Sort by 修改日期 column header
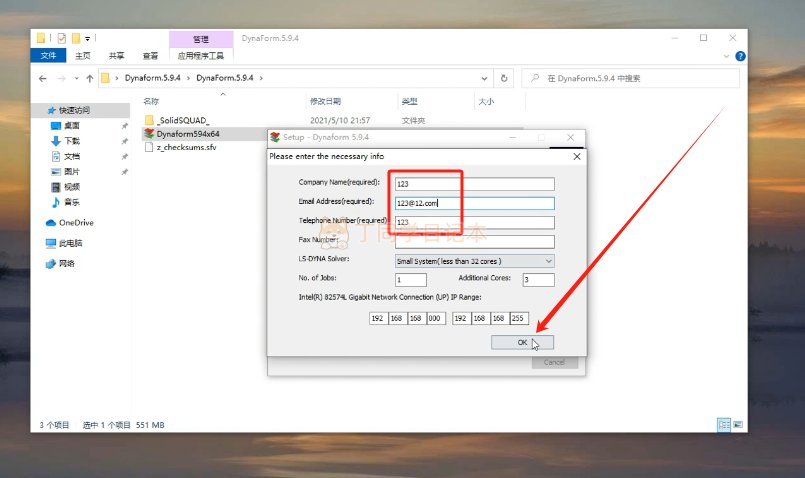 click(325, 102)
